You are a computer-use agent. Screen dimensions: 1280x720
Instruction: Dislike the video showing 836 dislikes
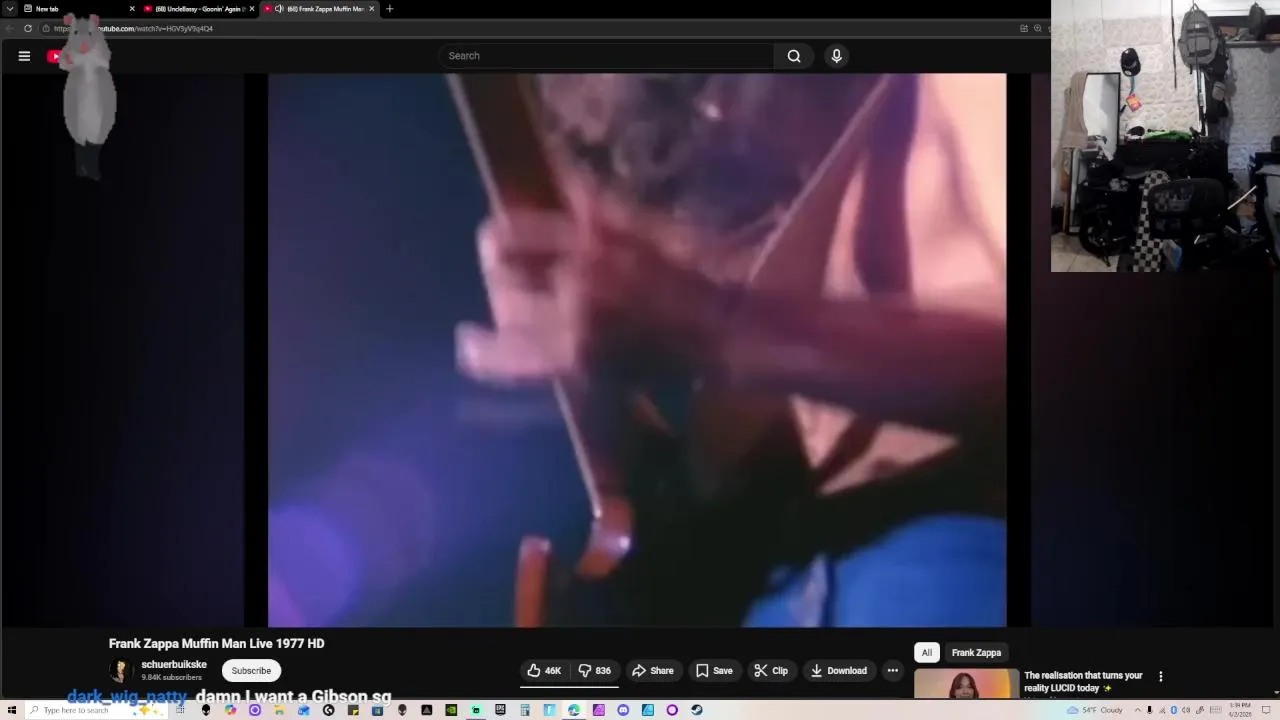point(595,671)
